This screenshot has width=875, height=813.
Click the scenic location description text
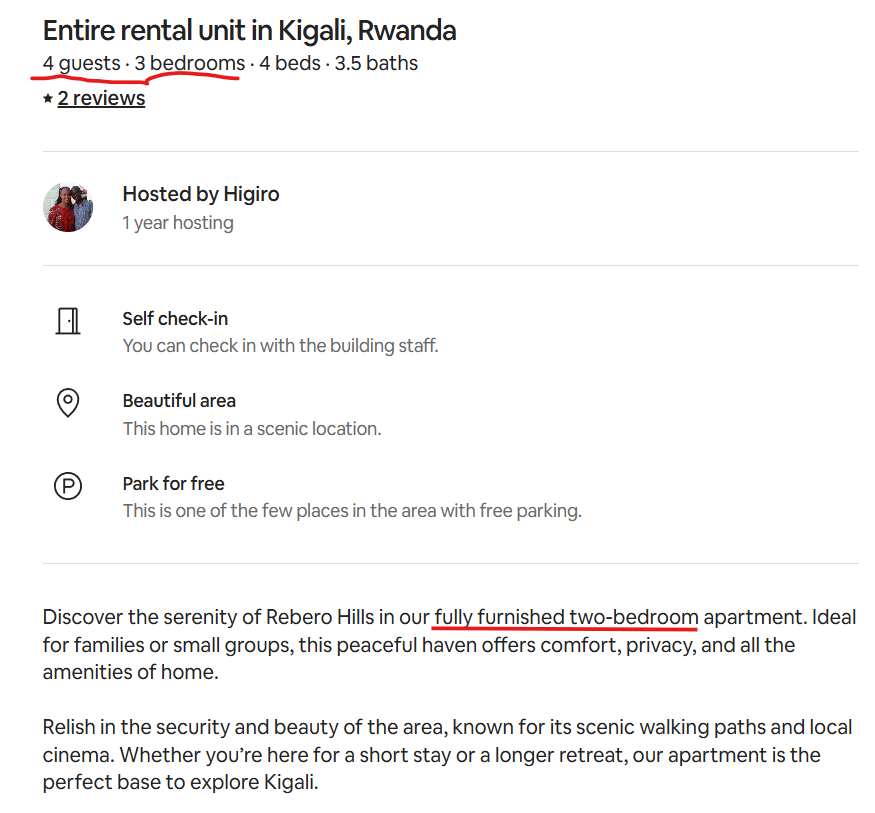tap(252, 429)
